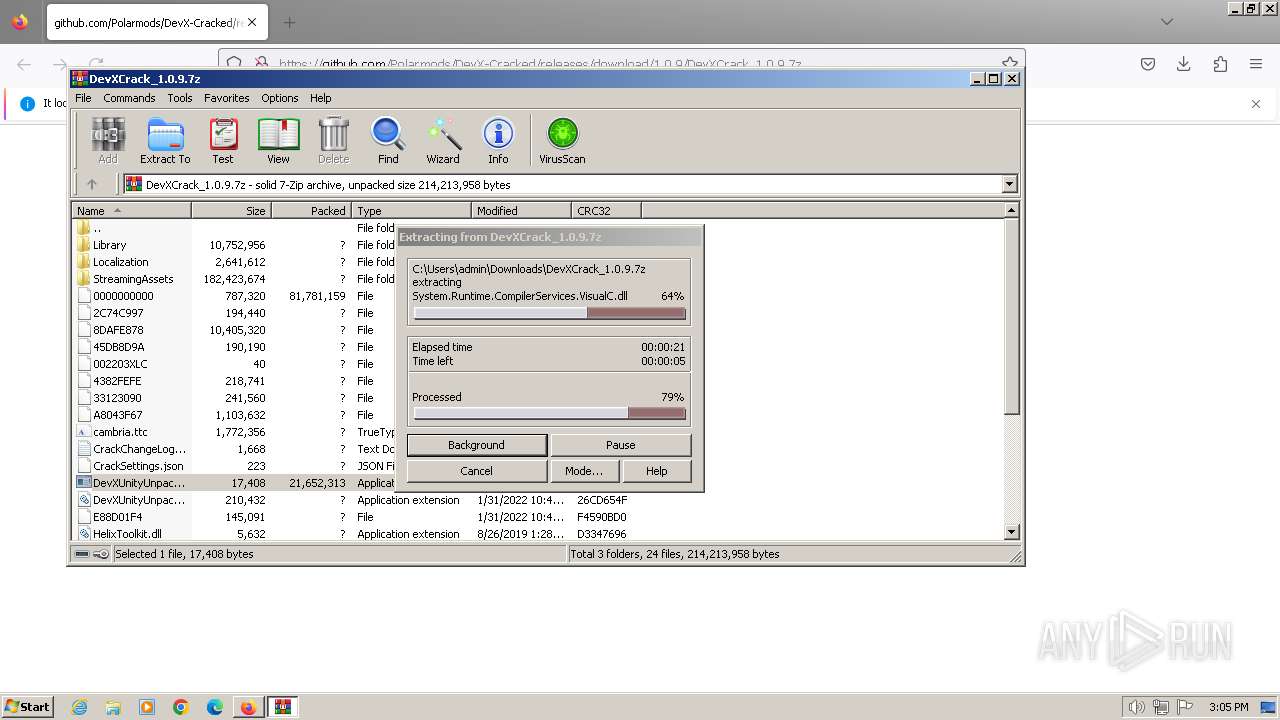Screen dimensions: 1280x720
Task: Open Firefox Downloads panel icon
Action: [x=1184, y=64]
